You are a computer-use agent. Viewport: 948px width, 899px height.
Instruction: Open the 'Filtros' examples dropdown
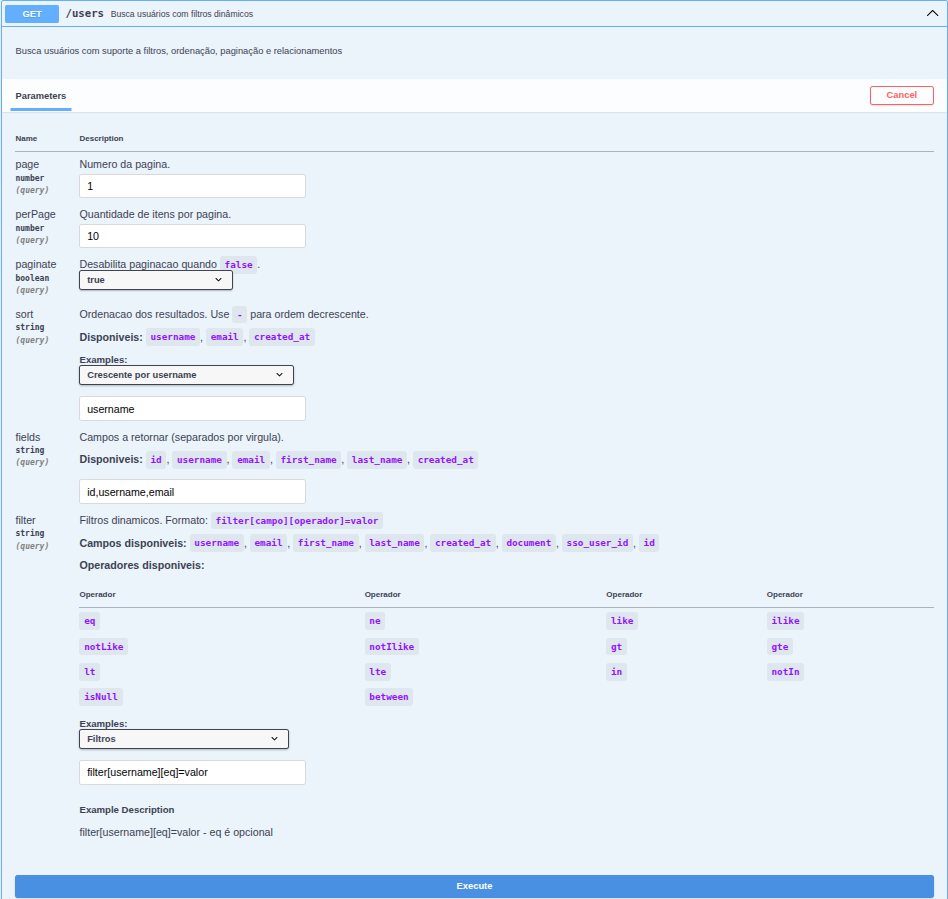(x=184, y=739)
